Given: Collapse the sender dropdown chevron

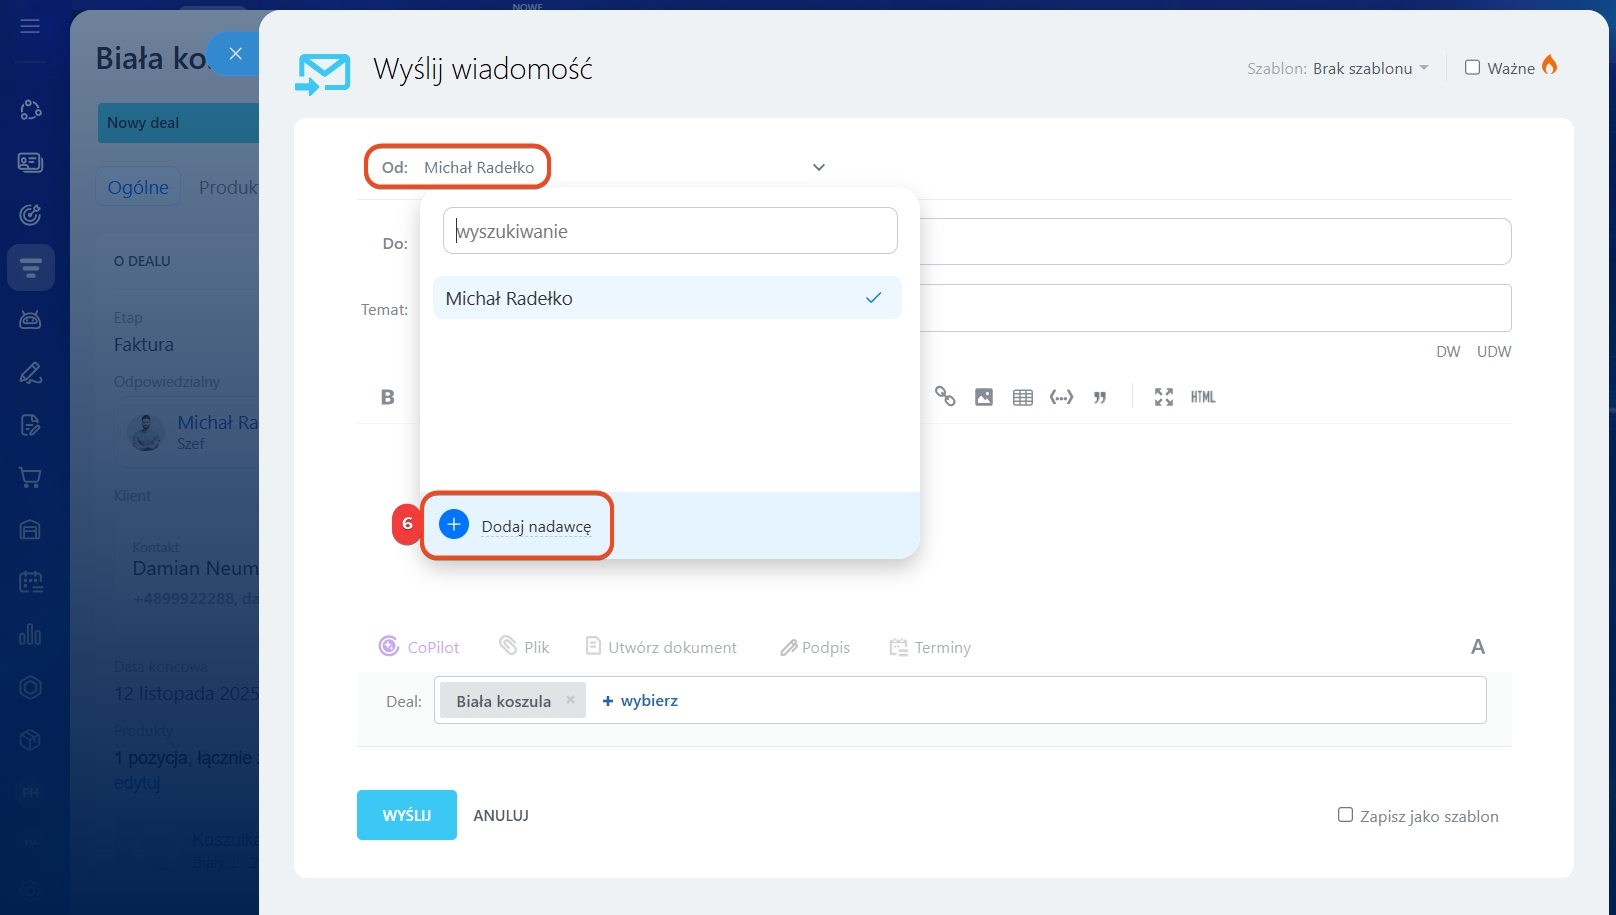Looking at the screenshot, I should point(819,167).
